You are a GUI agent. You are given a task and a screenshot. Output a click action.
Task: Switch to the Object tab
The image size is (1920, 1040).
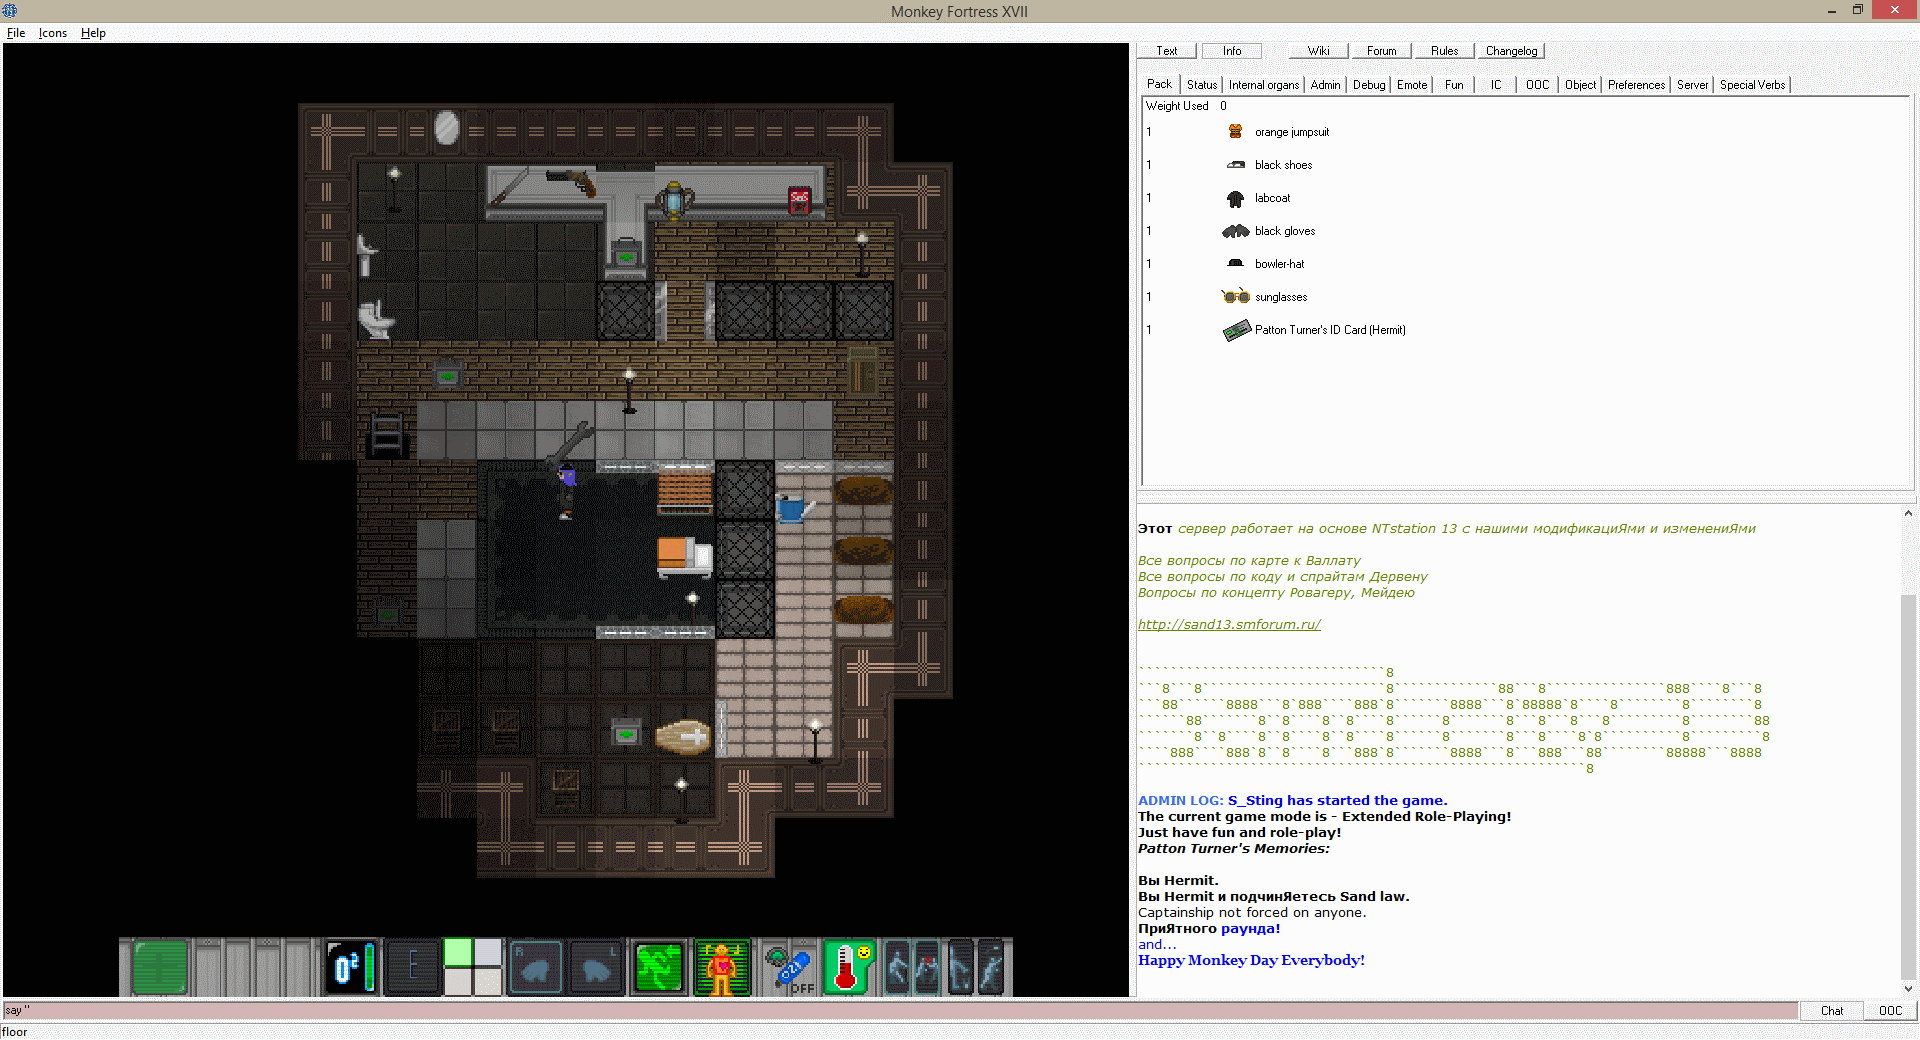[1580, 85]
